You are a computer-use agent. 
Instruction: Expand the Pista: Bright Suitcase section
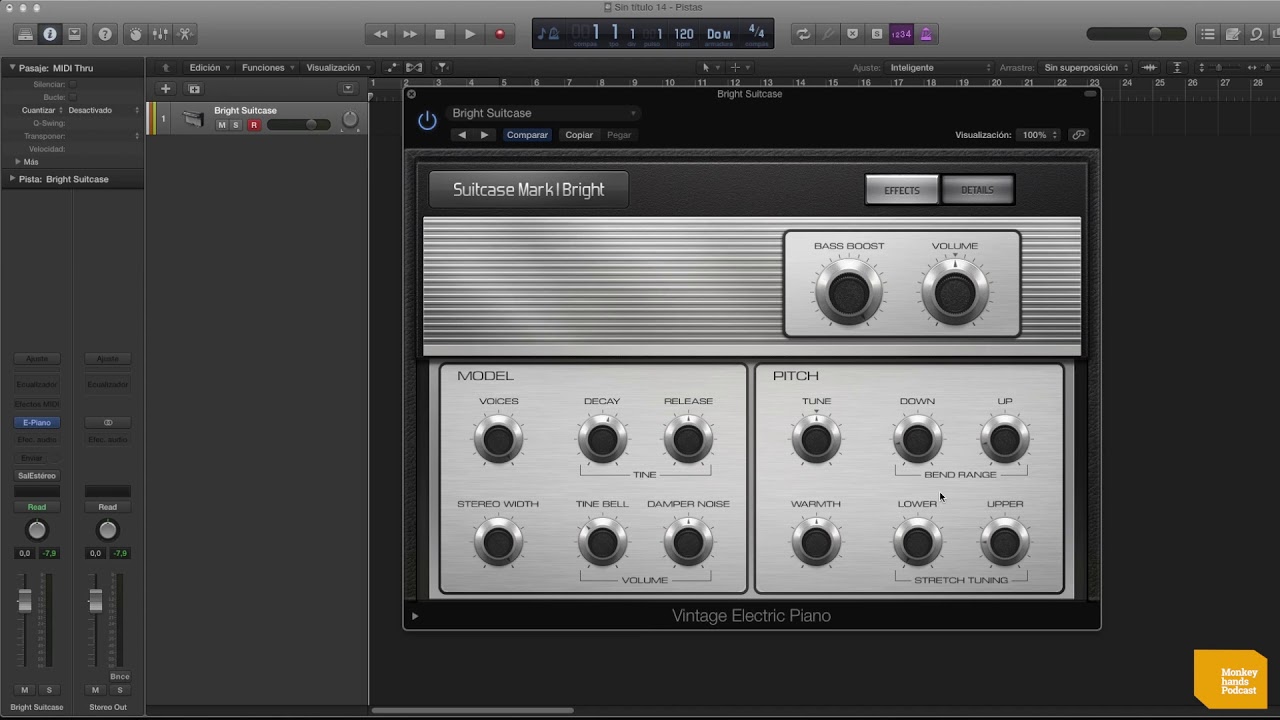[12, 179]
